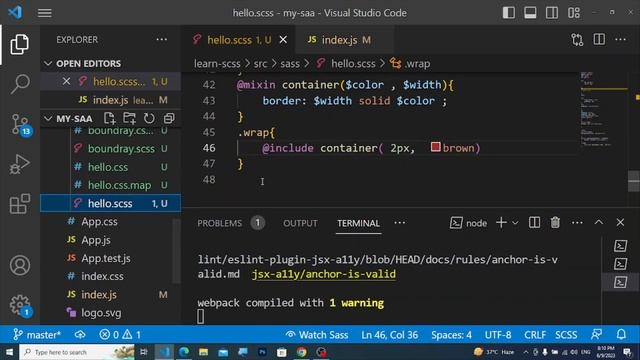Change line ending CRLF in status bar
The image size is (640, 360).
[535, 335]
